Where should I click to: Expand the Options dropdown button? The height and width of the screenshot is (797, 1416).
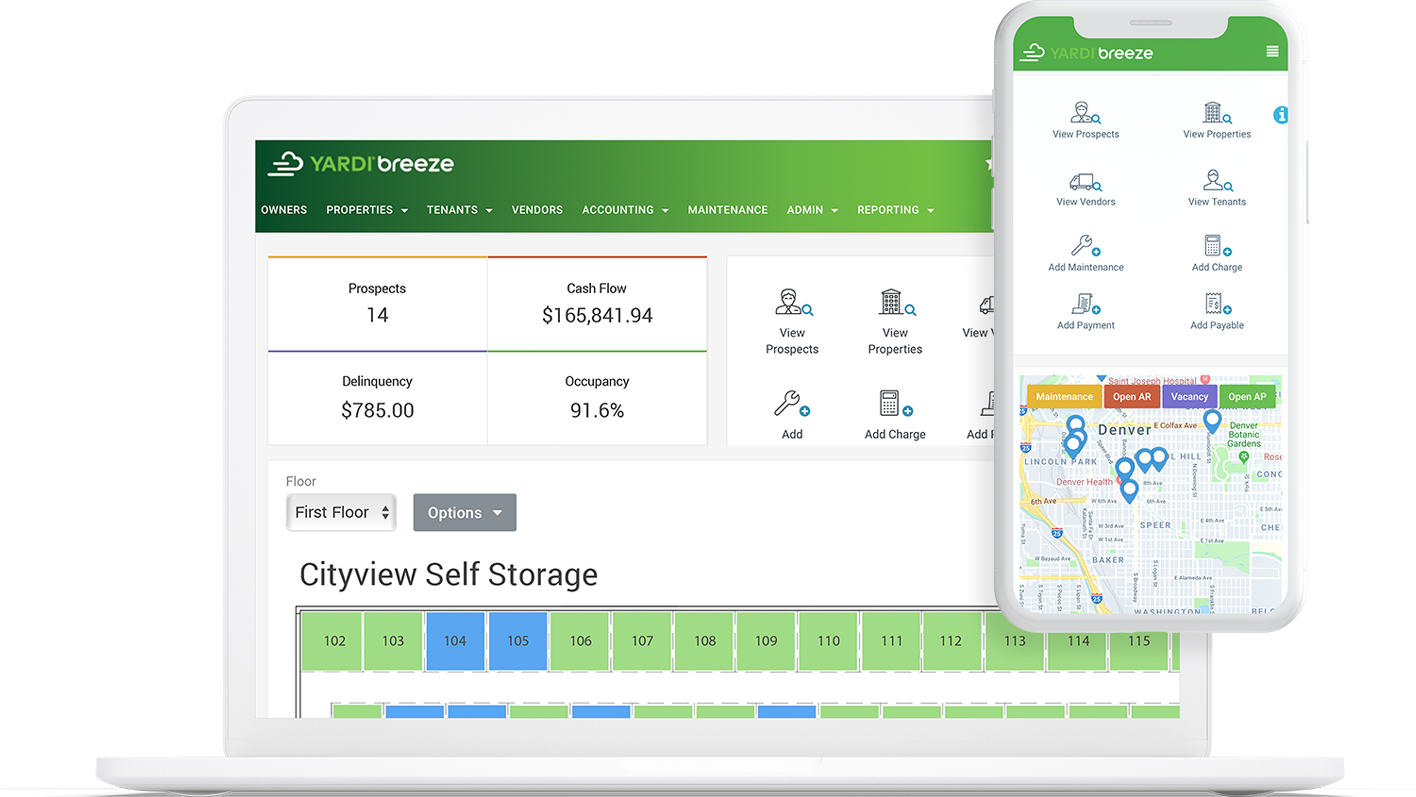[464, 512]
